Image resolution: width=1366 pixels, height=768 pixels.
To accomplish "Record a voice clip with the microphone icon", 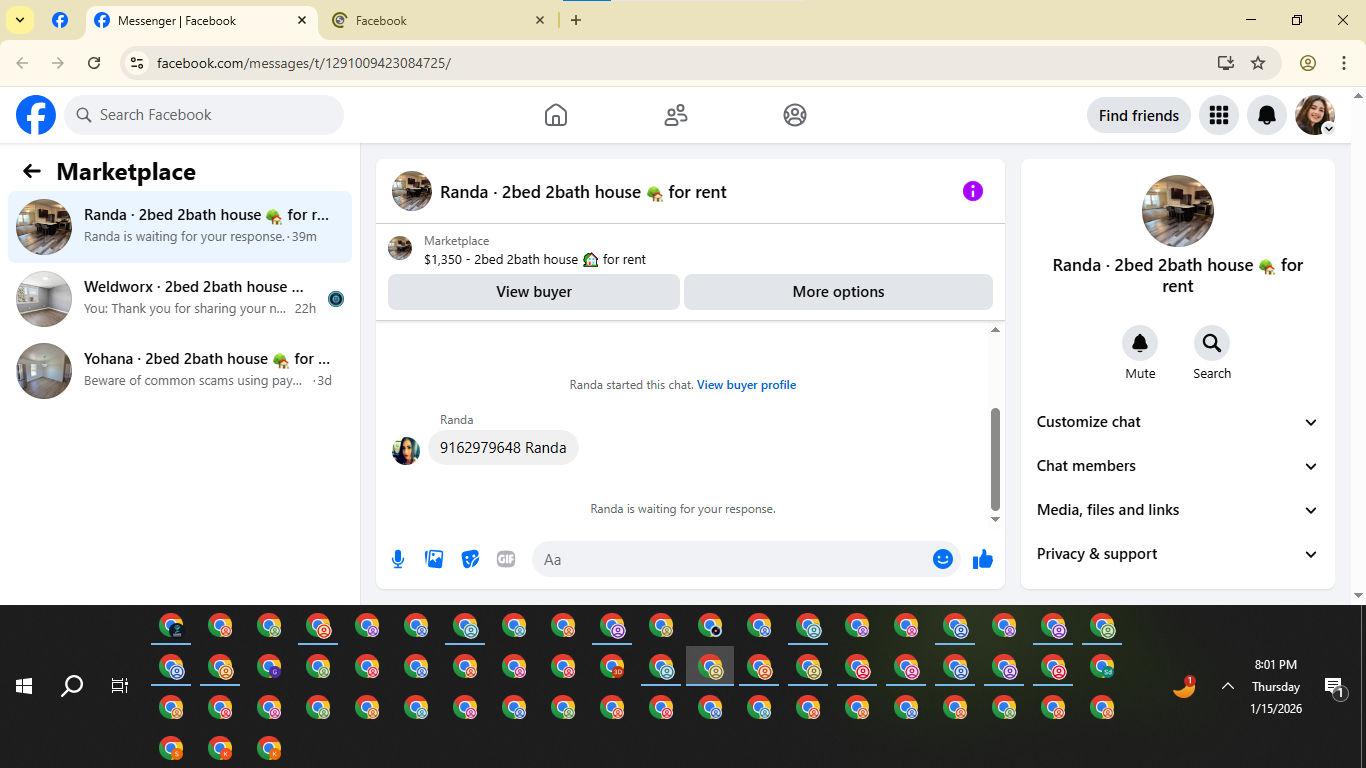I will click(398, 559).
